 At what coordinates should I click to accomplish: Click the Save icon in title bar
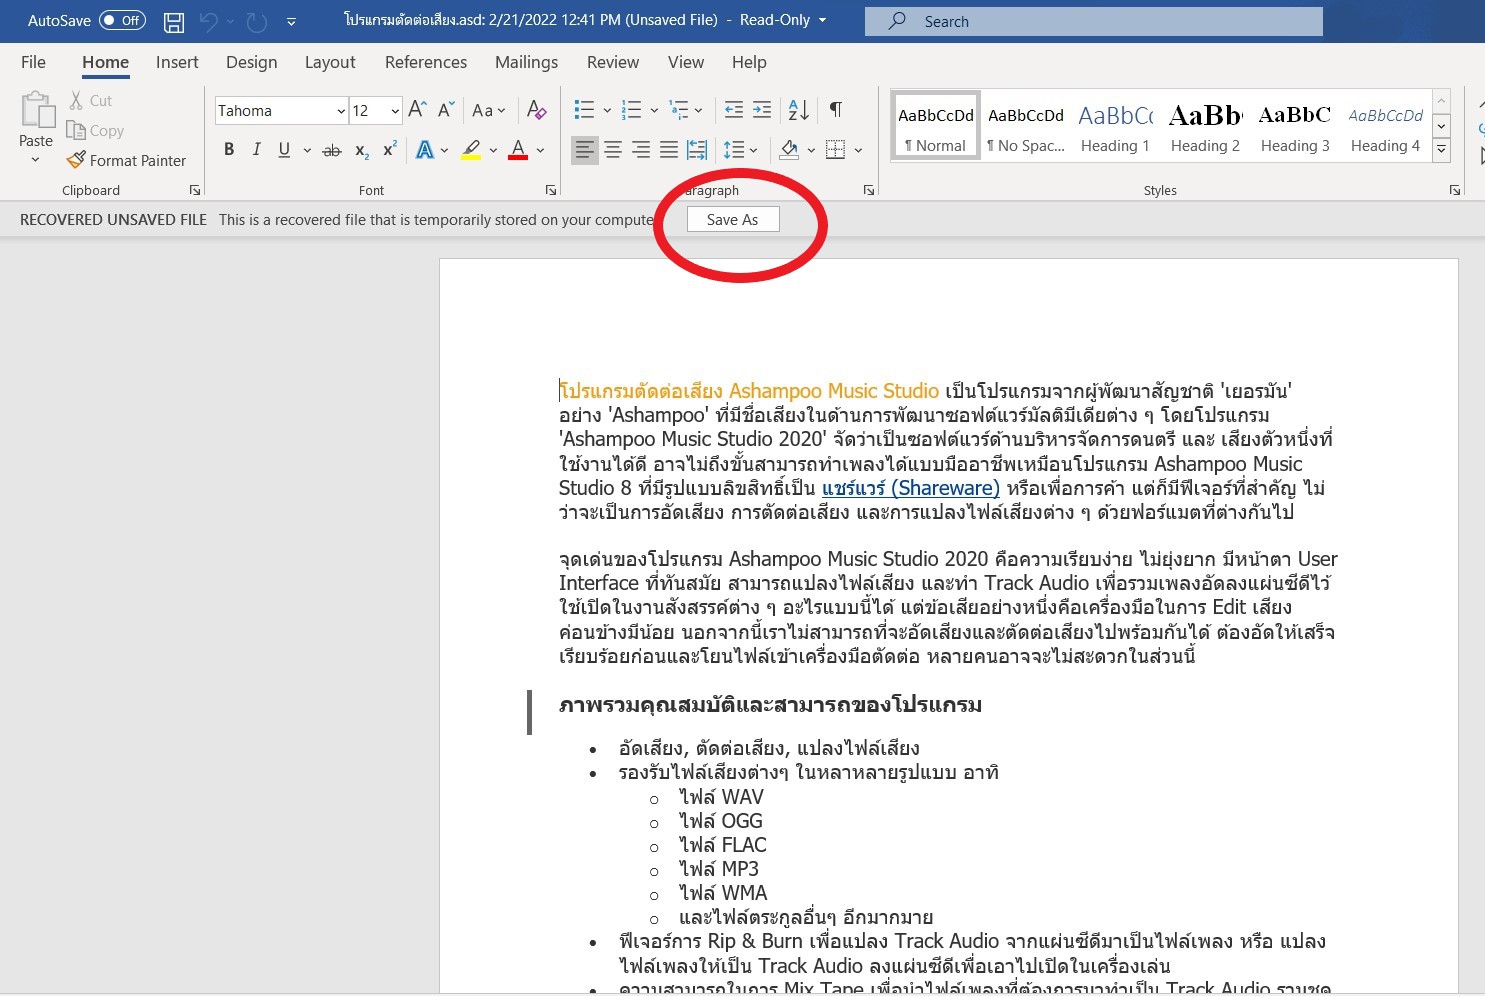click(x=174, y=21)
